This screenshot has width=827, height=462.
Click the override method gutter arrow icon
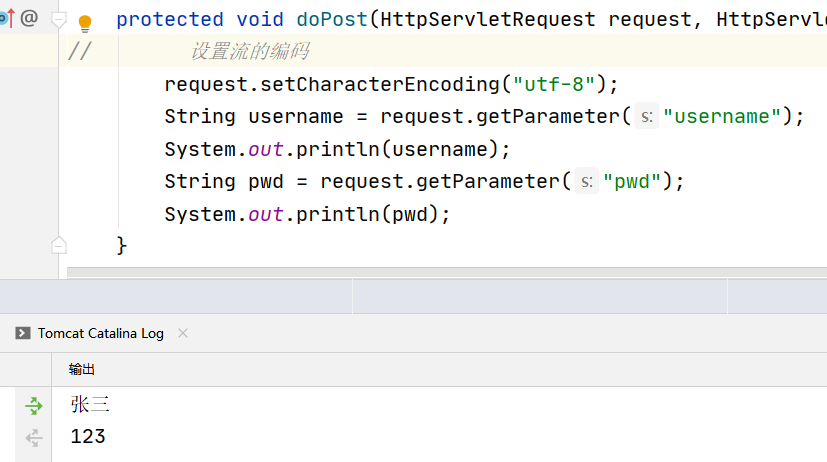point(7,19)
